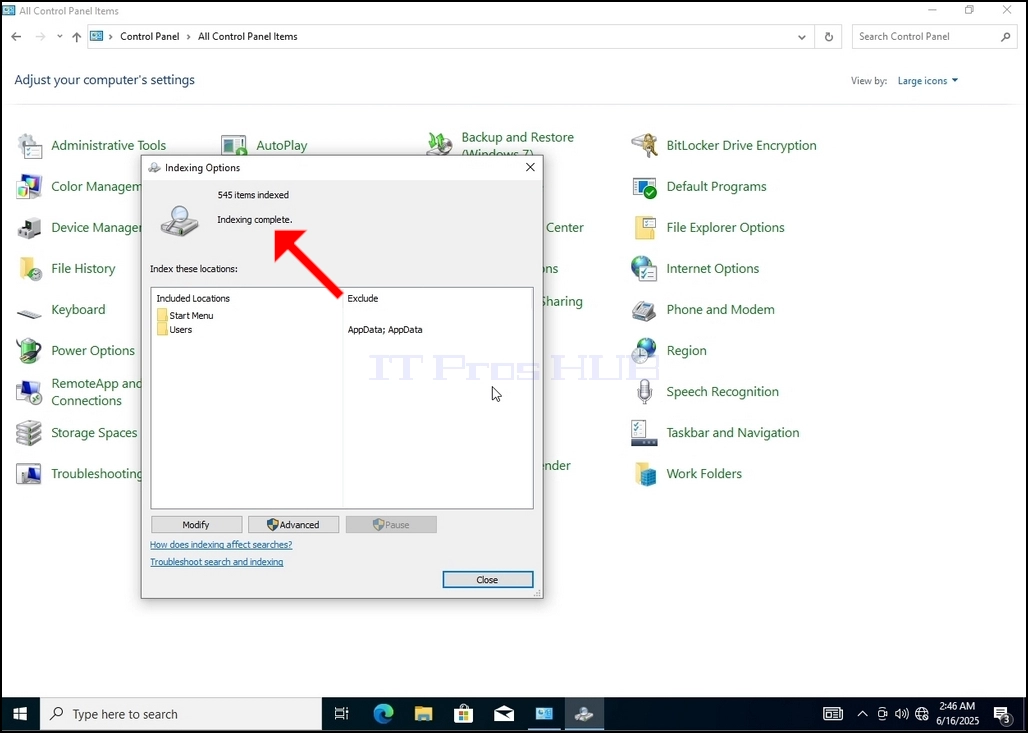Open Default Programs icon
The height and width of the screenshot is (733, 1028).
coord(644,187)
